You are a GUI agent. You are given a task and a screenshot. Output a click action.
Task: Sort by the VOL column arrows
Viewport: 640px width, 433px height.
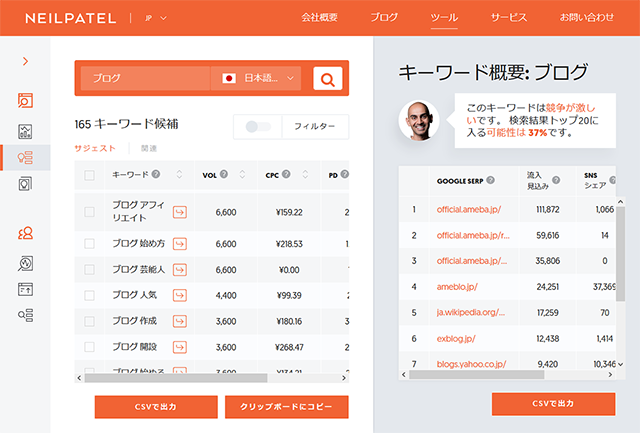[x=242, y=175]
